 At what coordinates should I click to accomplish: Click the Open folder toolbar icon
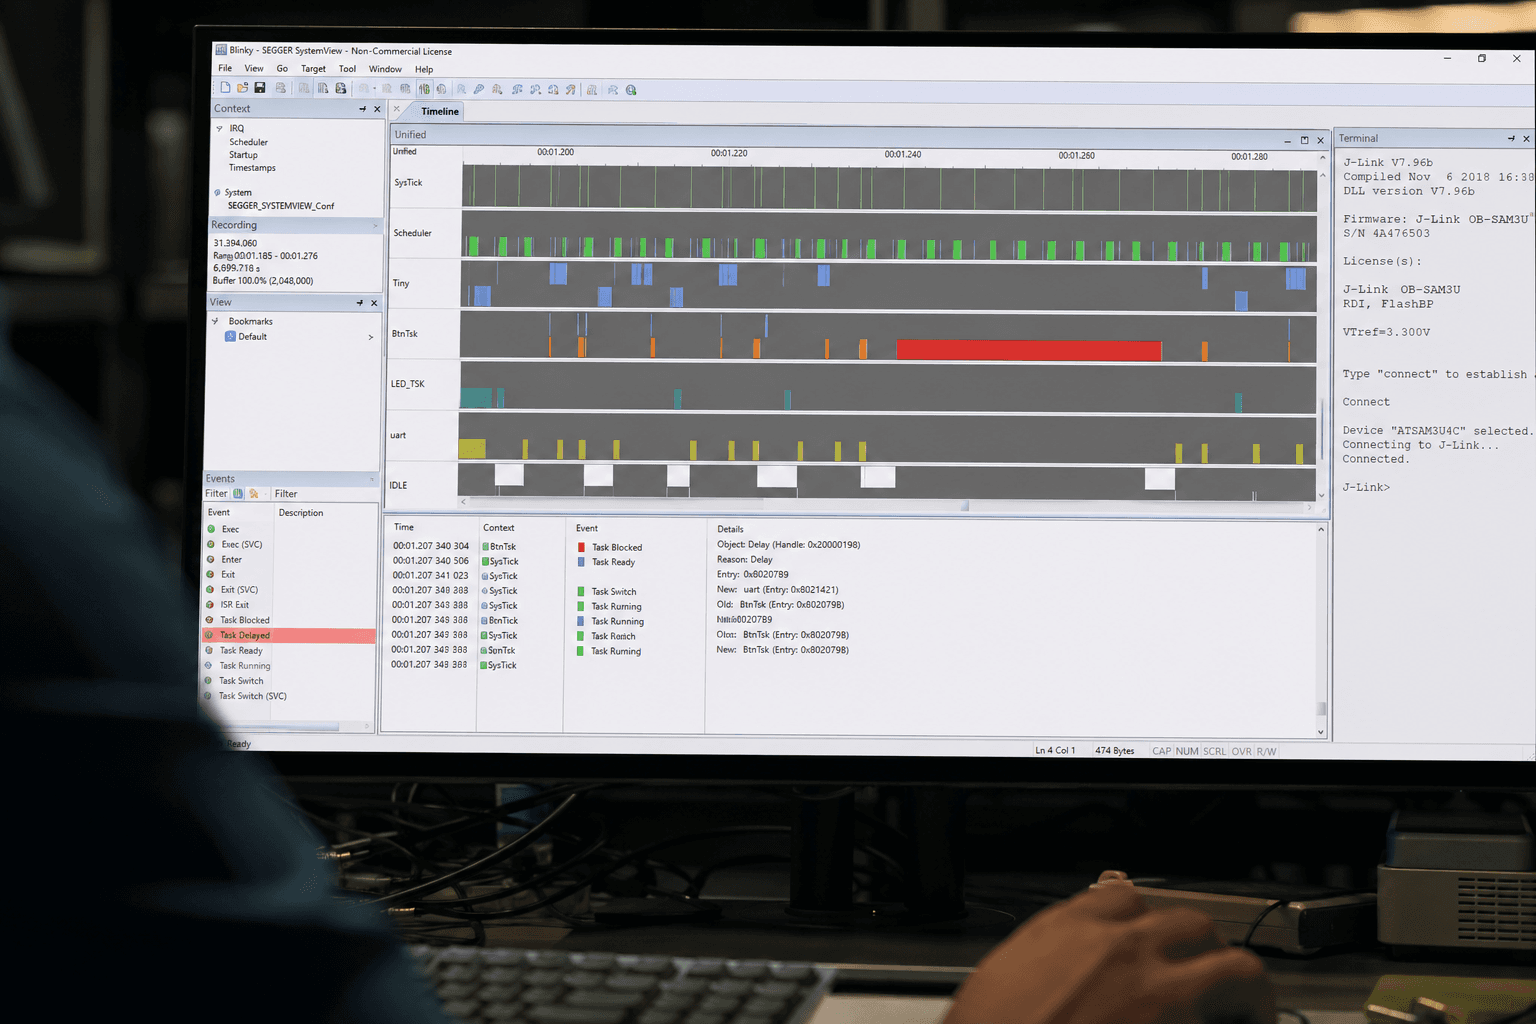point(242,88)
